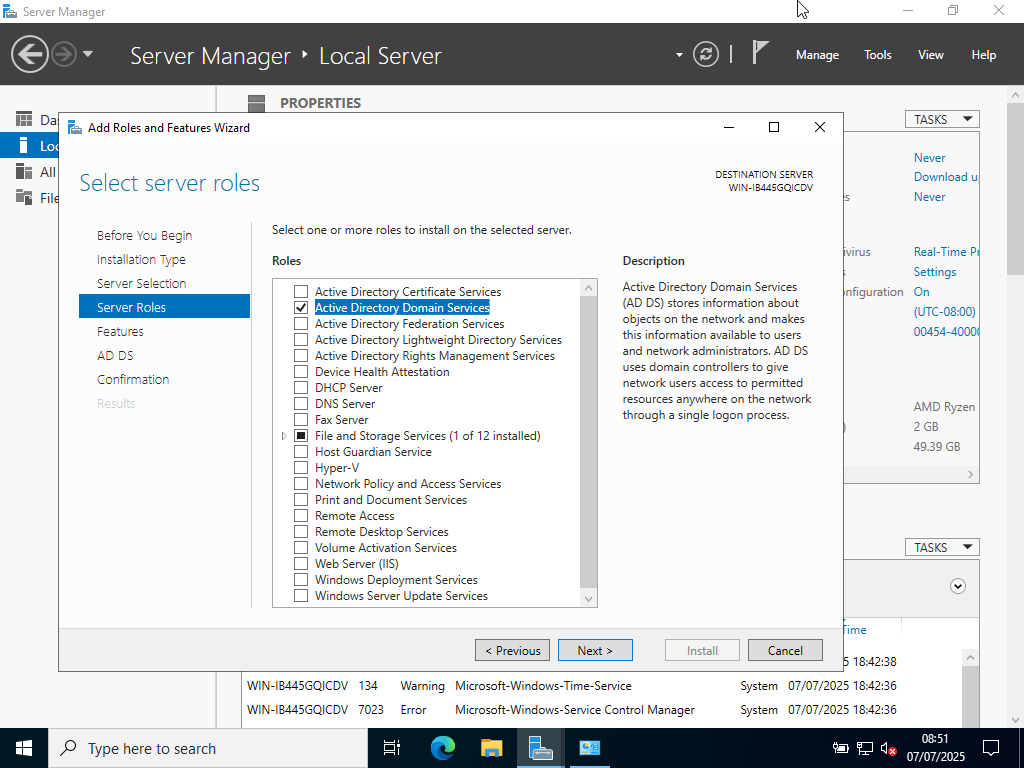Image resolution: width=1024 pixels, height=768 pixels.
Task: Click the last pinned taskbar app icon
Action: [x=590, y=748]
